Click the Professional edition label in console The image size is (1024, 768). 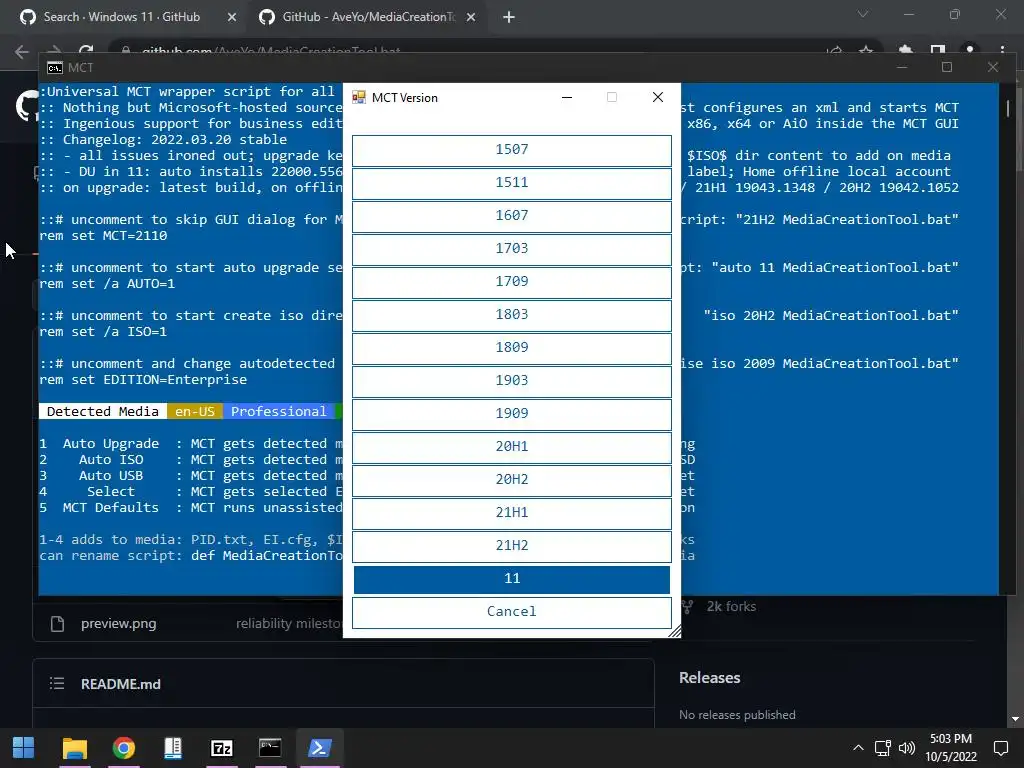pyautogui.click(x=278, y=411)
